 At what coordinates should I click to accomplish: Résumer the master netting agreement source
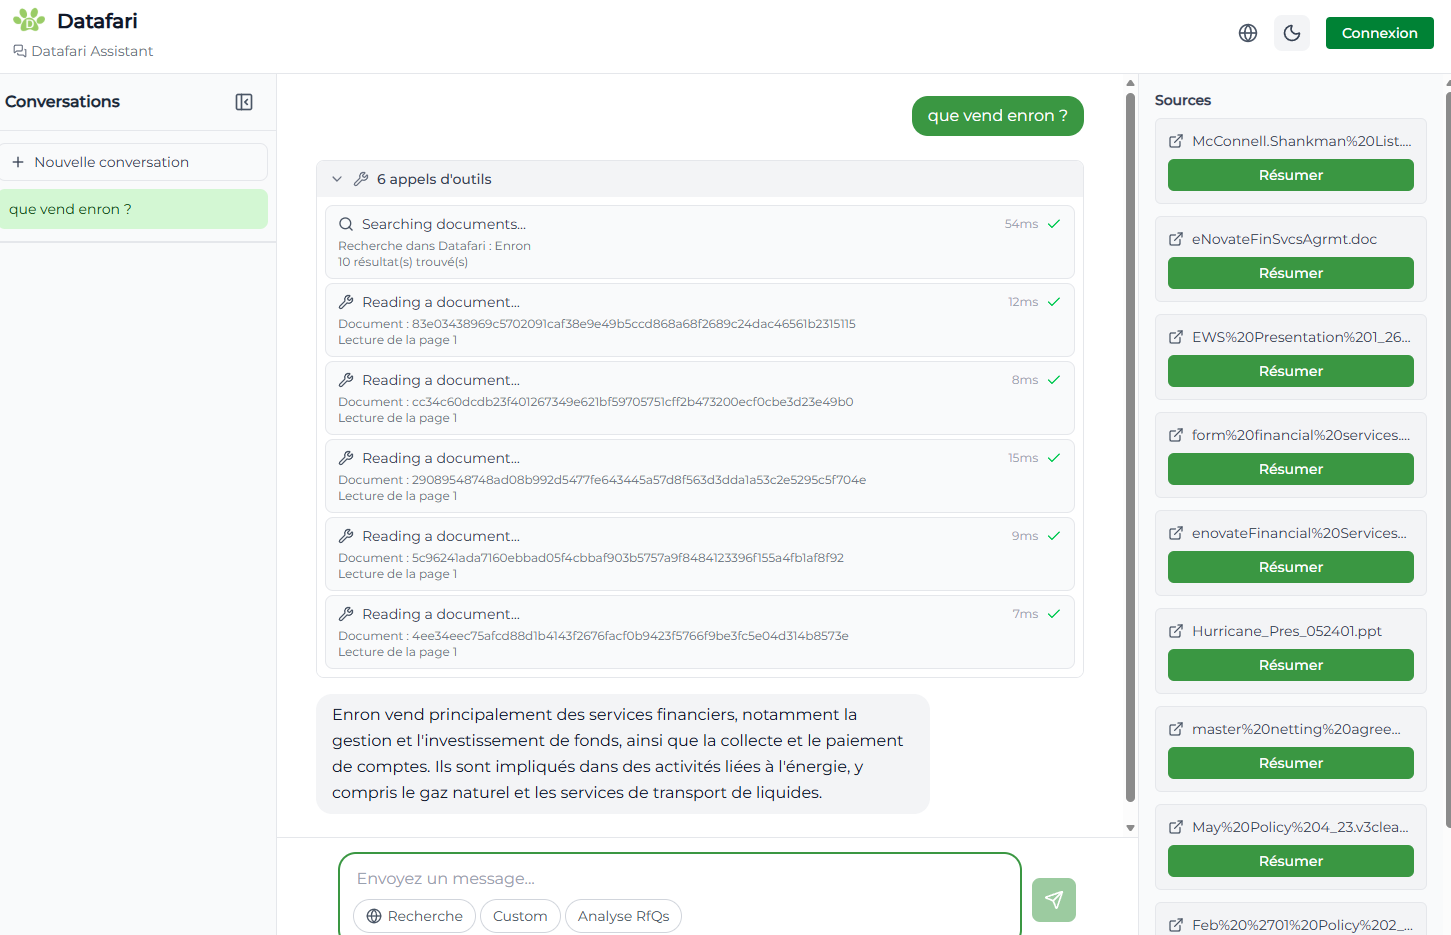[1290, 763]
